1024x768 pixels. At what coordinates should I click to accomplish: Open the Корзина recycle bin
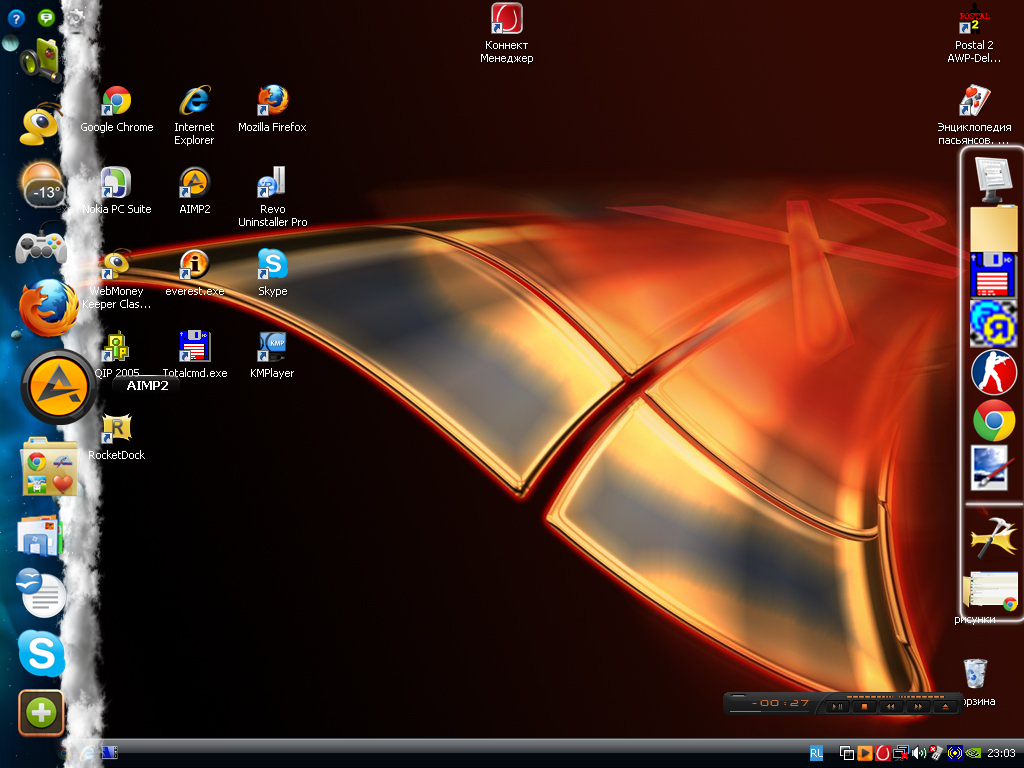975,674
